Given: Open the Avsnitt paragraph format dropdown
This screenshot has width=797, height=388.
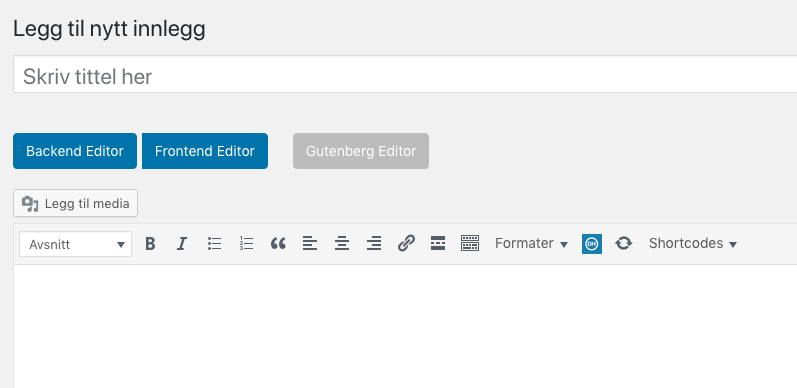Looking at the screenshot, I should (x=76, y=245).
